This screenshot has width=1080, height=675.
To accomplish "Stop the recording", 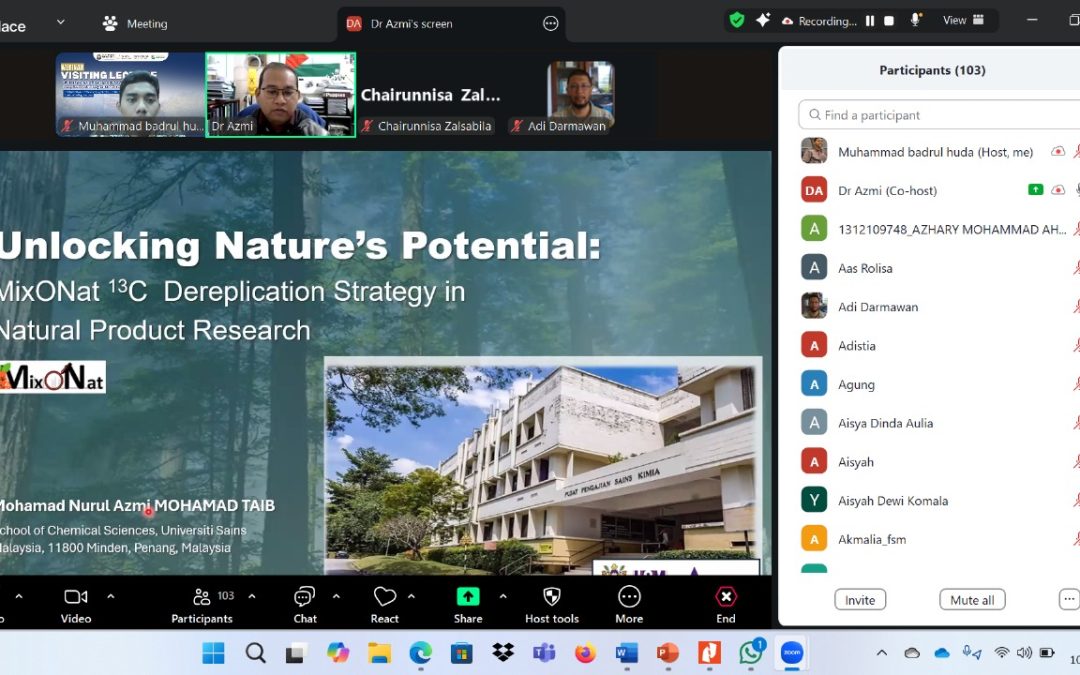I will 889,21.
